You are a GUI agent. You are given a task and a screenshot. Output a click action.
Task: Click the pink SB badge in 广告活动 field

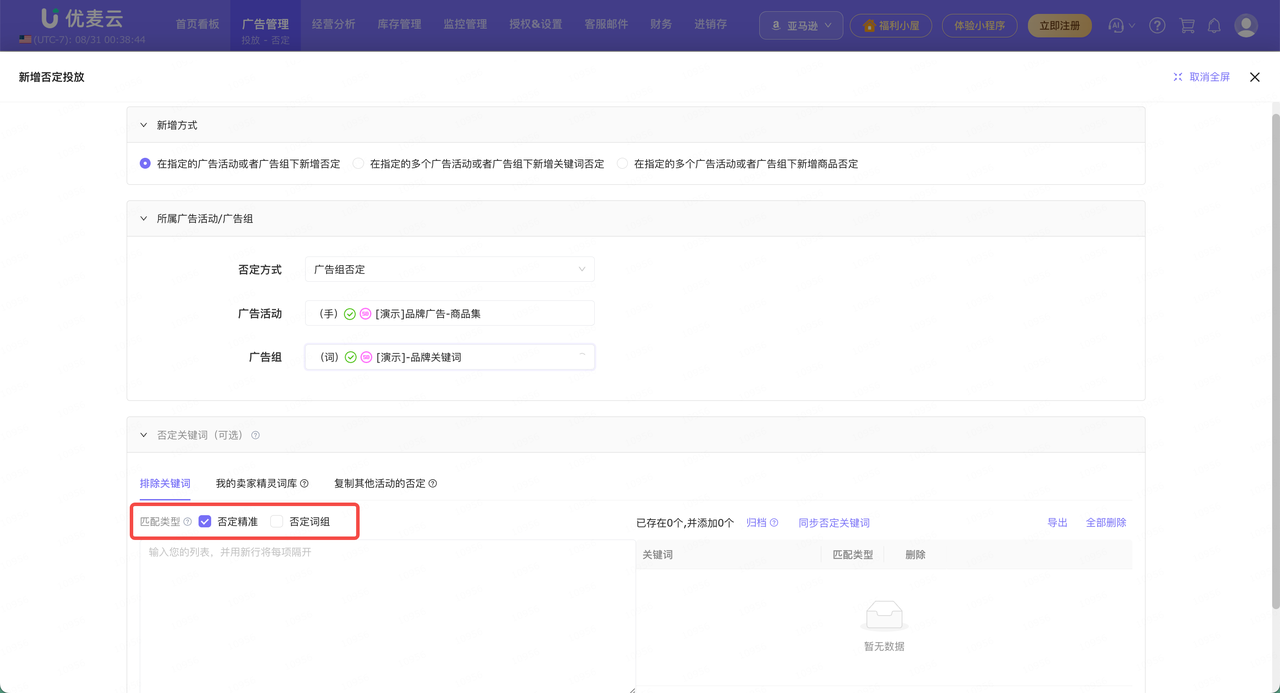tap(366, 314)
